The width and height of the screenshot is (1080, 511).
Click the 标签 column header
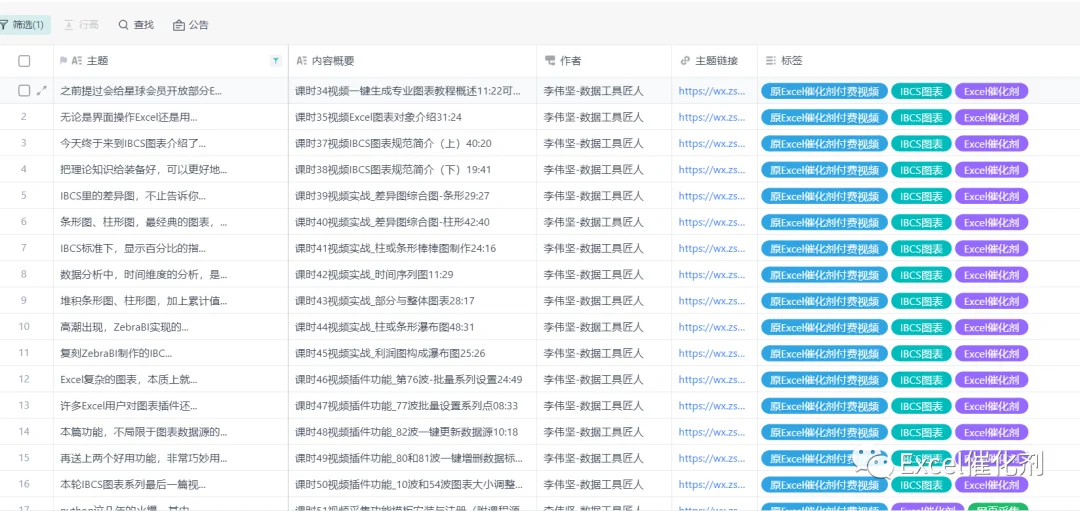click(919, 61)
